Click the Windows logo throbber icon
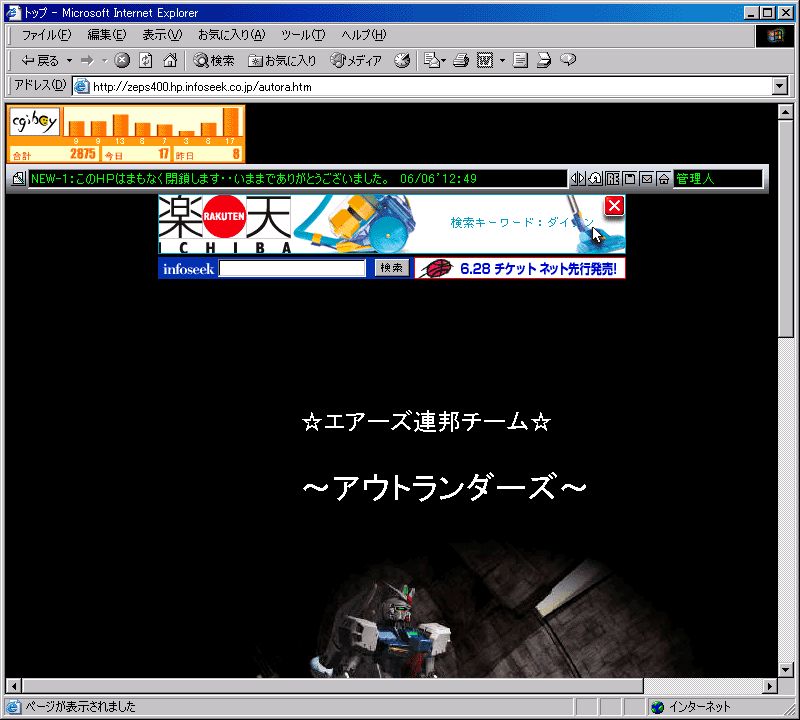The height and width of the screenshot is (720, 800). [x=775, y=35]
